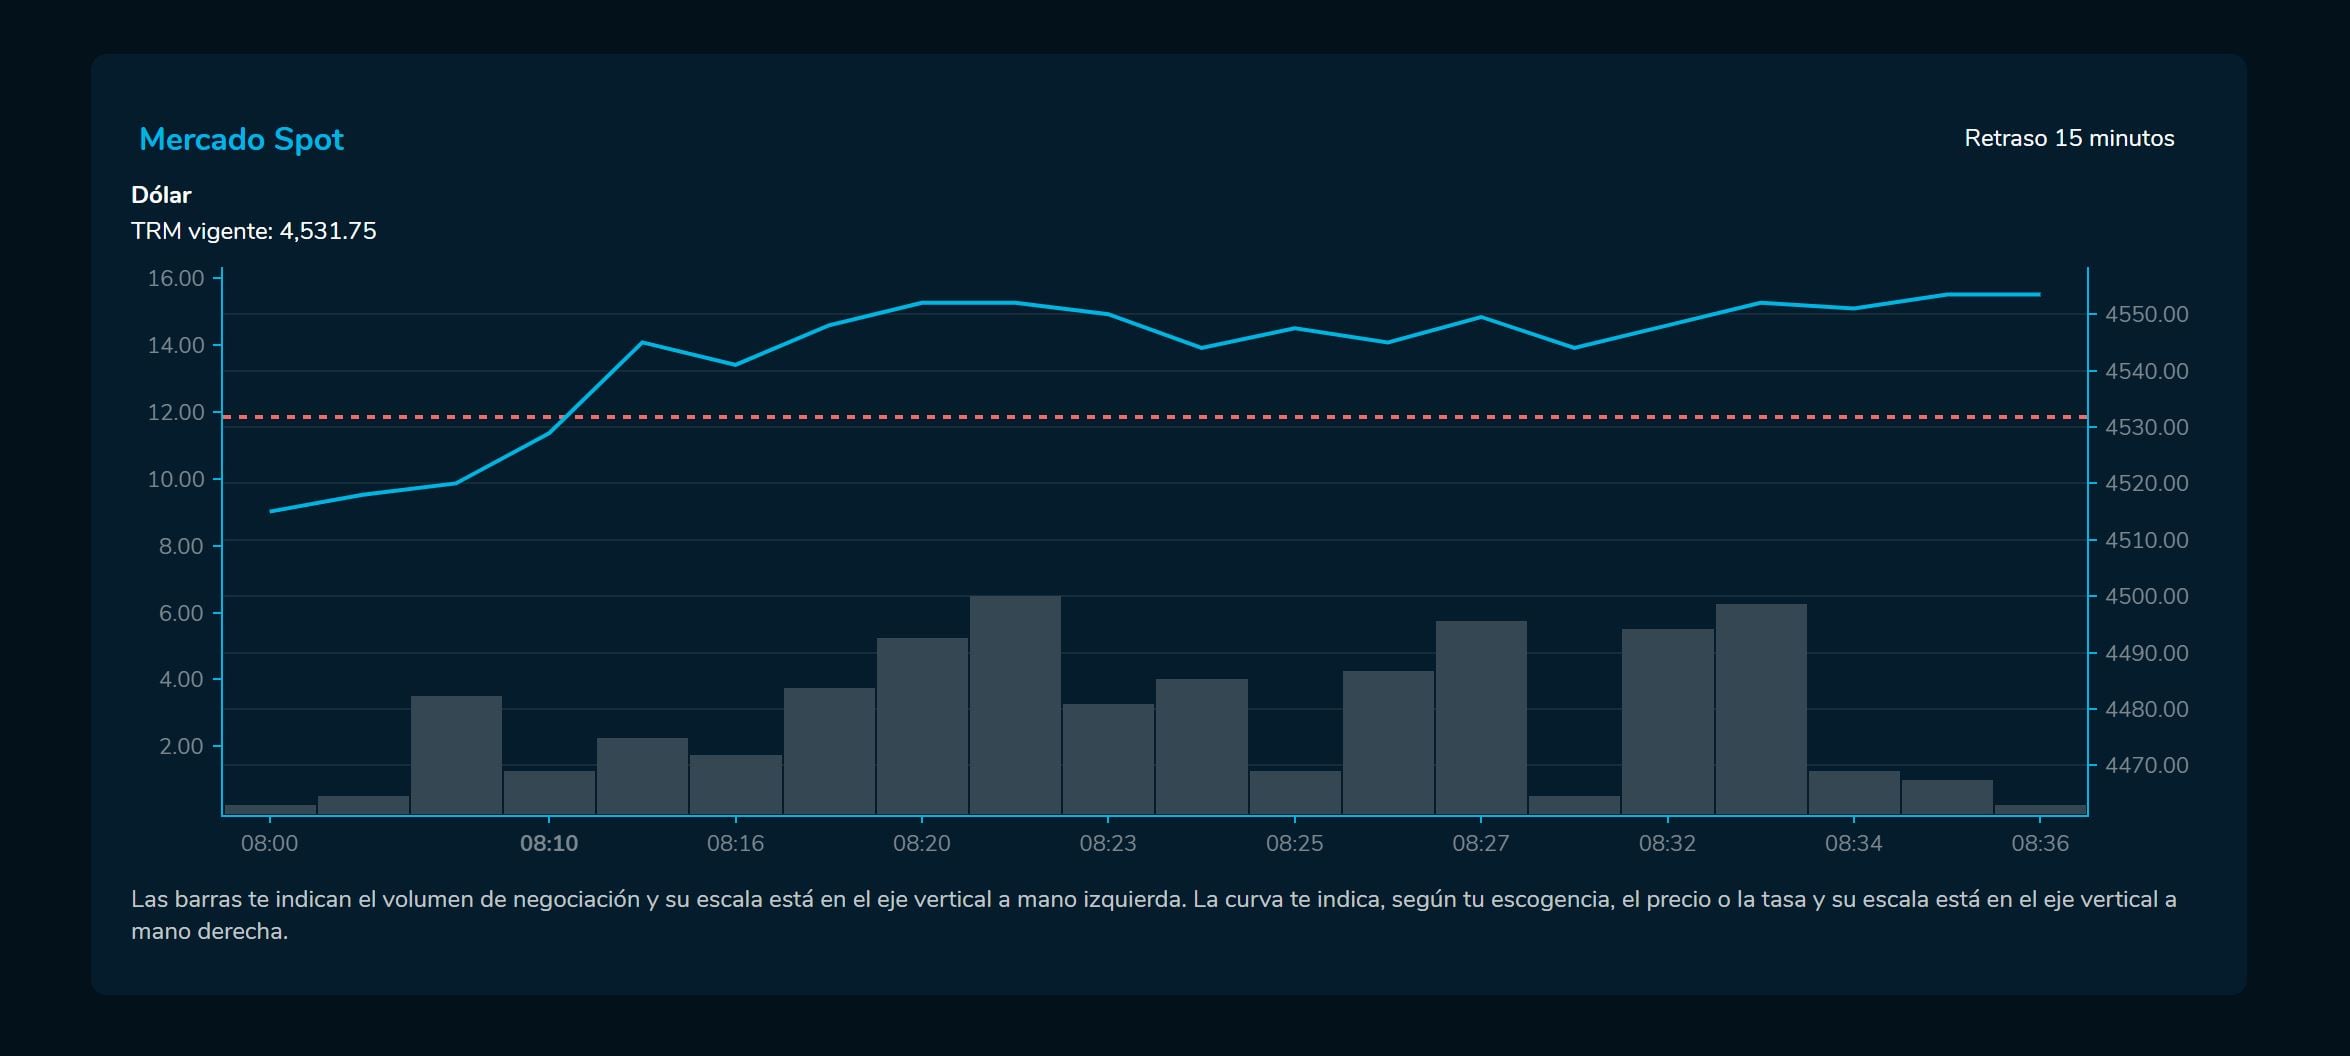
Task: Select the 08:23 time axis label
Action: coord(1107,843)
